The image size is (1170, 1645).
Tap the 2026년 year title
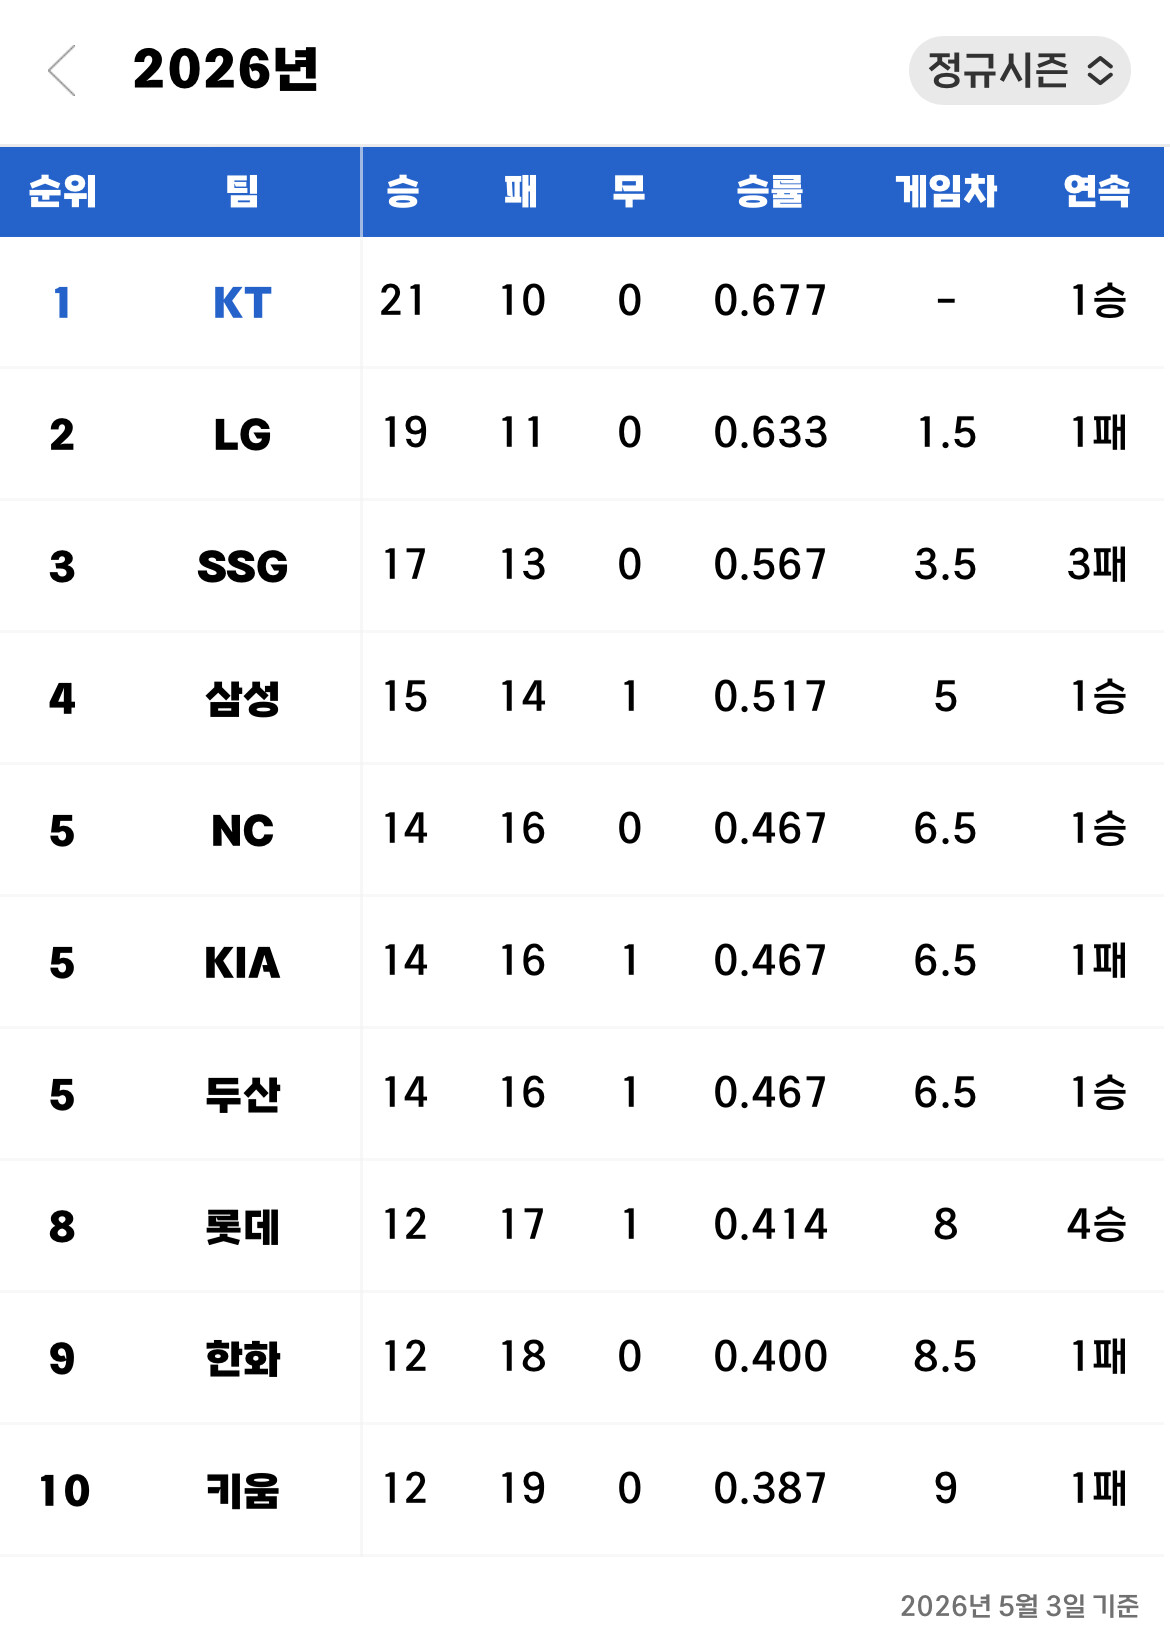[x=225, y=70]
